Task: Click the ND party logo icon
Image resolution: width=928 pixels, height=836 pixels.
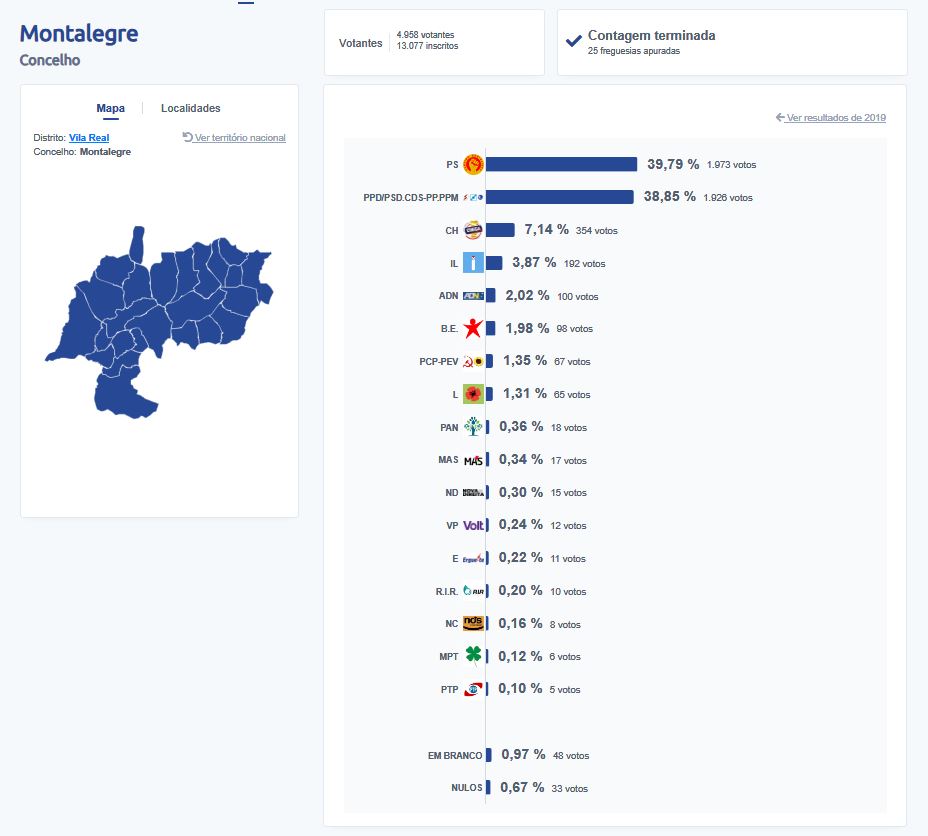Action: [x=473, y=492]
